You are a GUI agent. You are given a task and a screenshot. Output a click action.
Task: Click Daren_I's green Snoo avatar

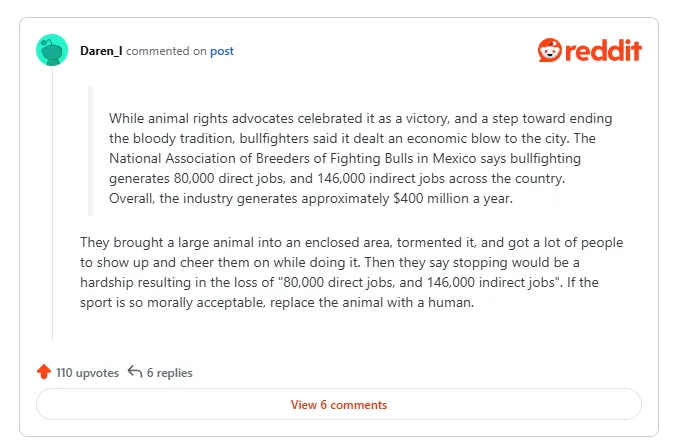tap(52, 50)
